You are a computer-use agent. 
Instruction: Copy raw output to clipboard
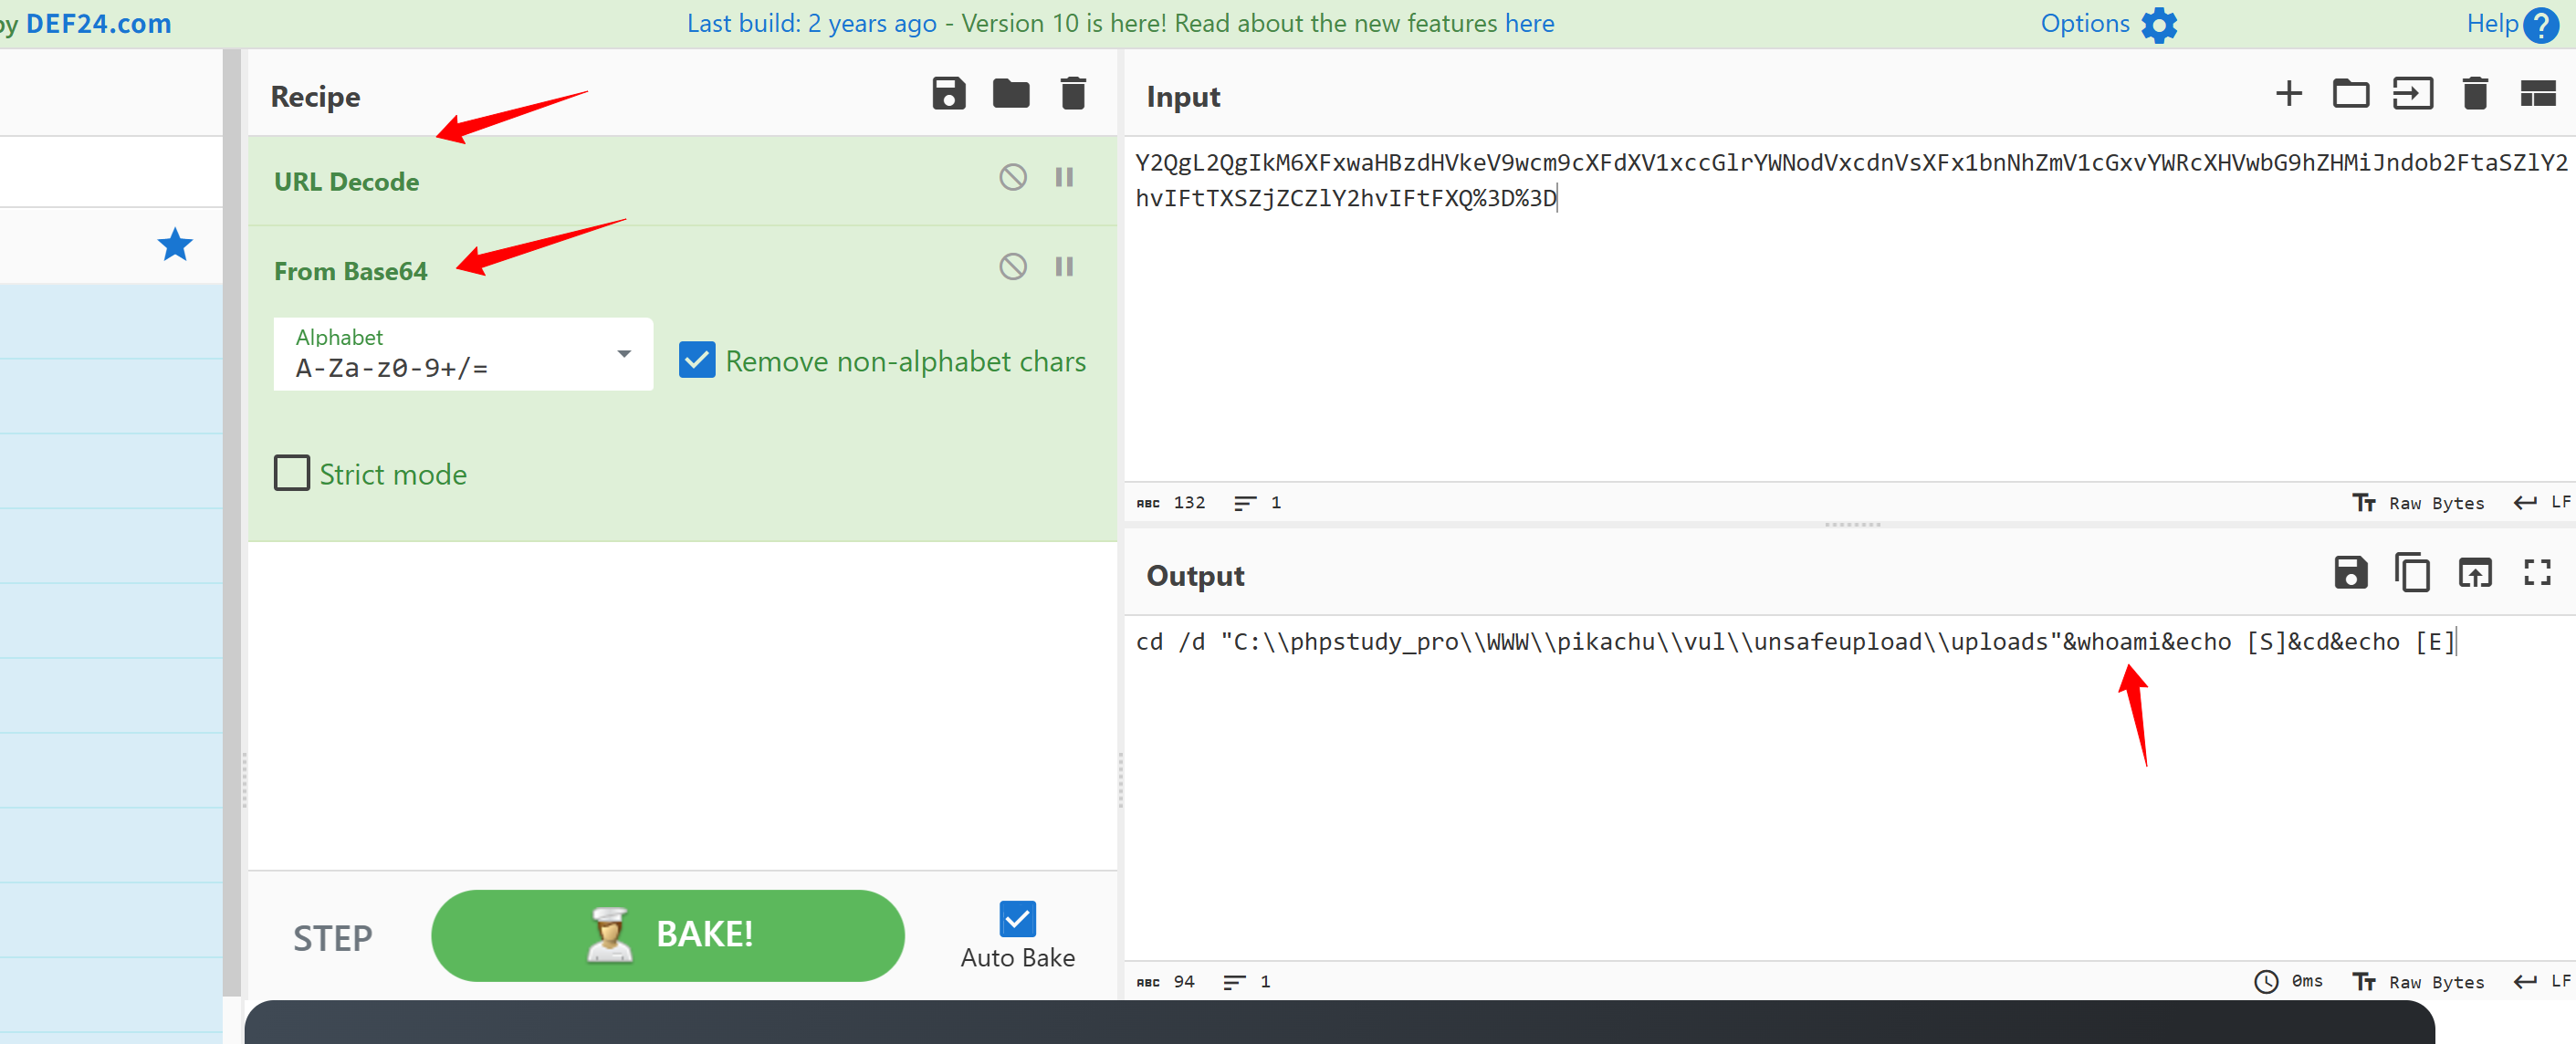tap(2412, 573)
